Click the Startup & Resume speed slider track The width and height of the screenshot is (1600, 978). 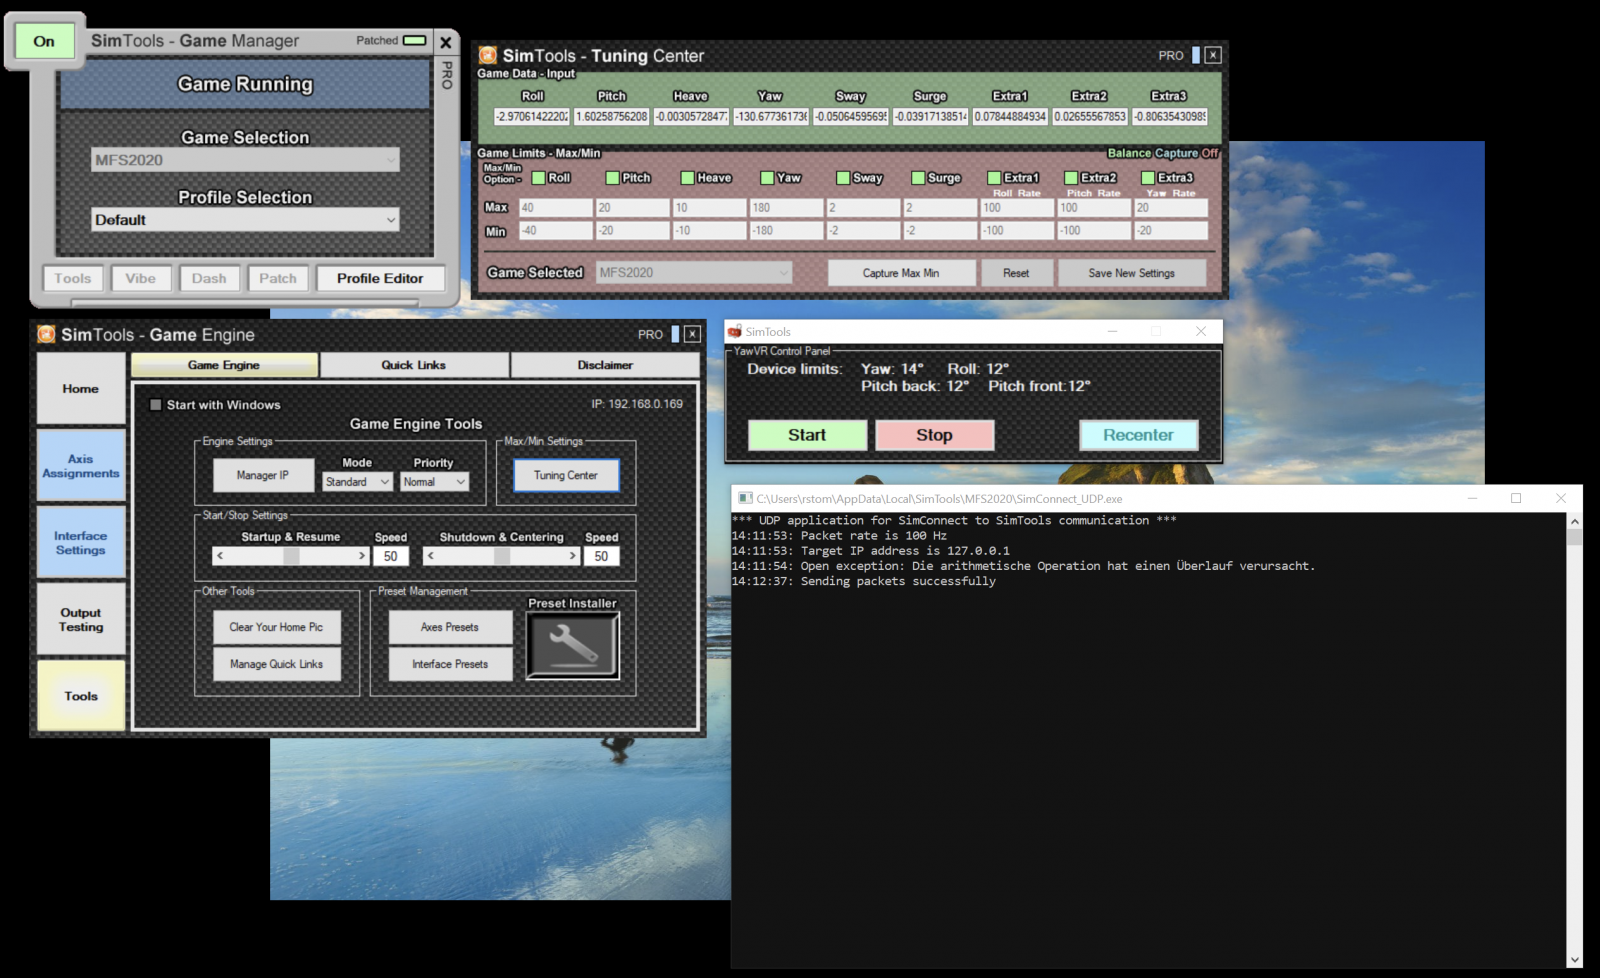point(291,556)
